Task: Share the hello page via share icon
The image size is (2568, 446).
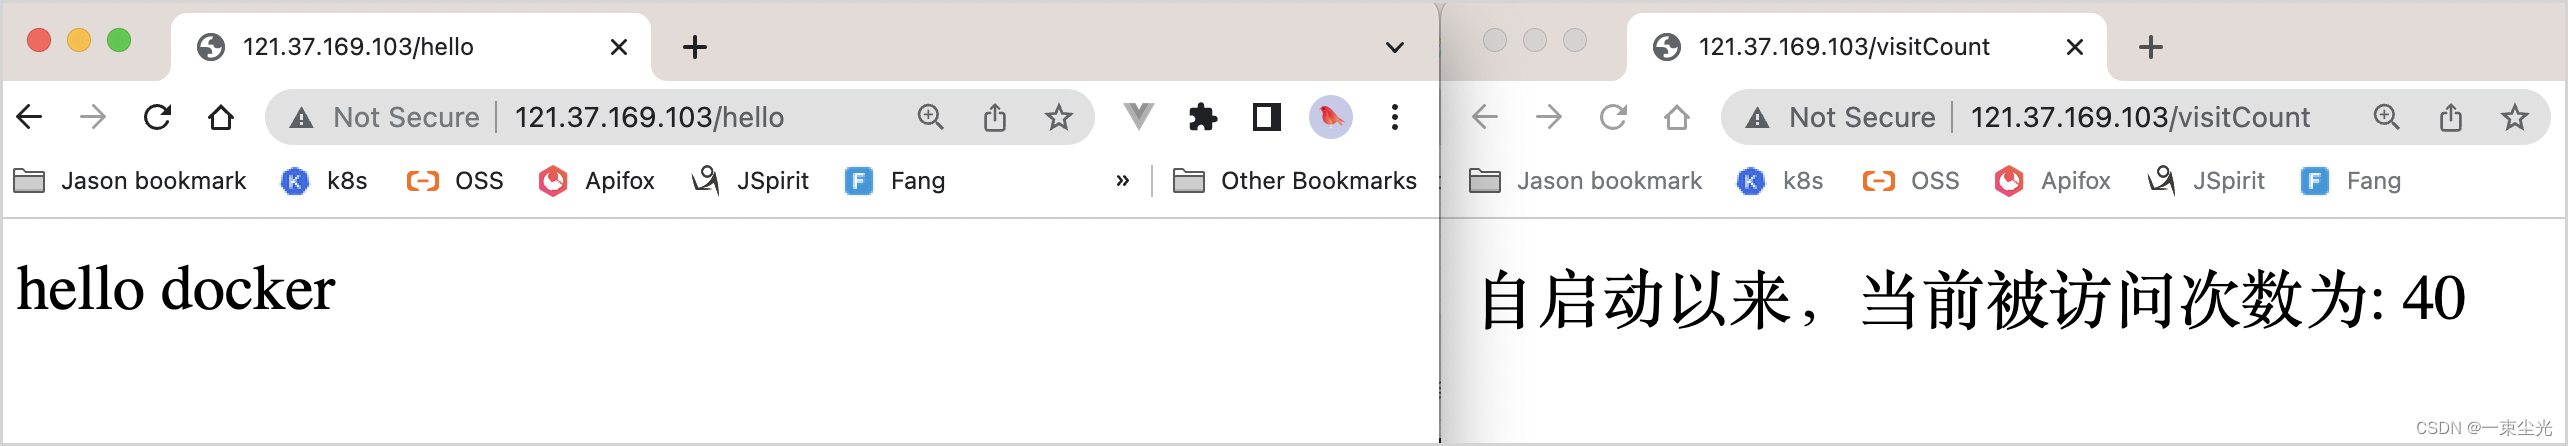Action: pos(994,118)
